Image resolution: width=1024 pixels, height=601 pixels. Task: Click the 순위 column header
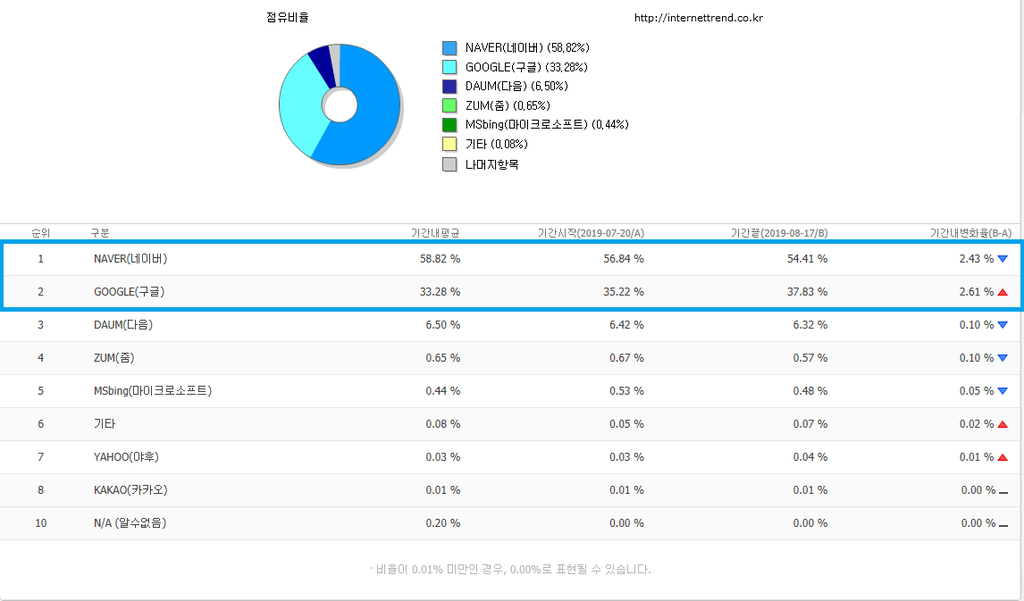coord(40,233)
